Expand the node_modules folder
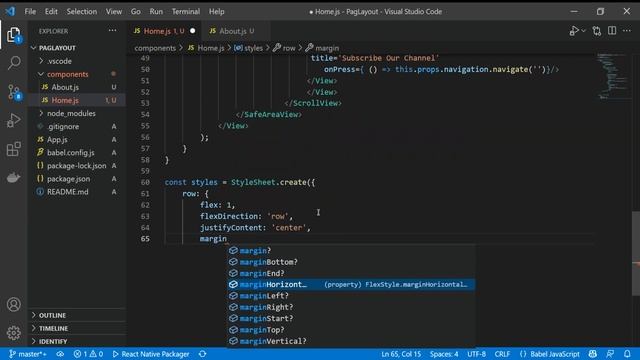Image resolution: width=640 pixels, height=360 pixels. pos(78,113)
